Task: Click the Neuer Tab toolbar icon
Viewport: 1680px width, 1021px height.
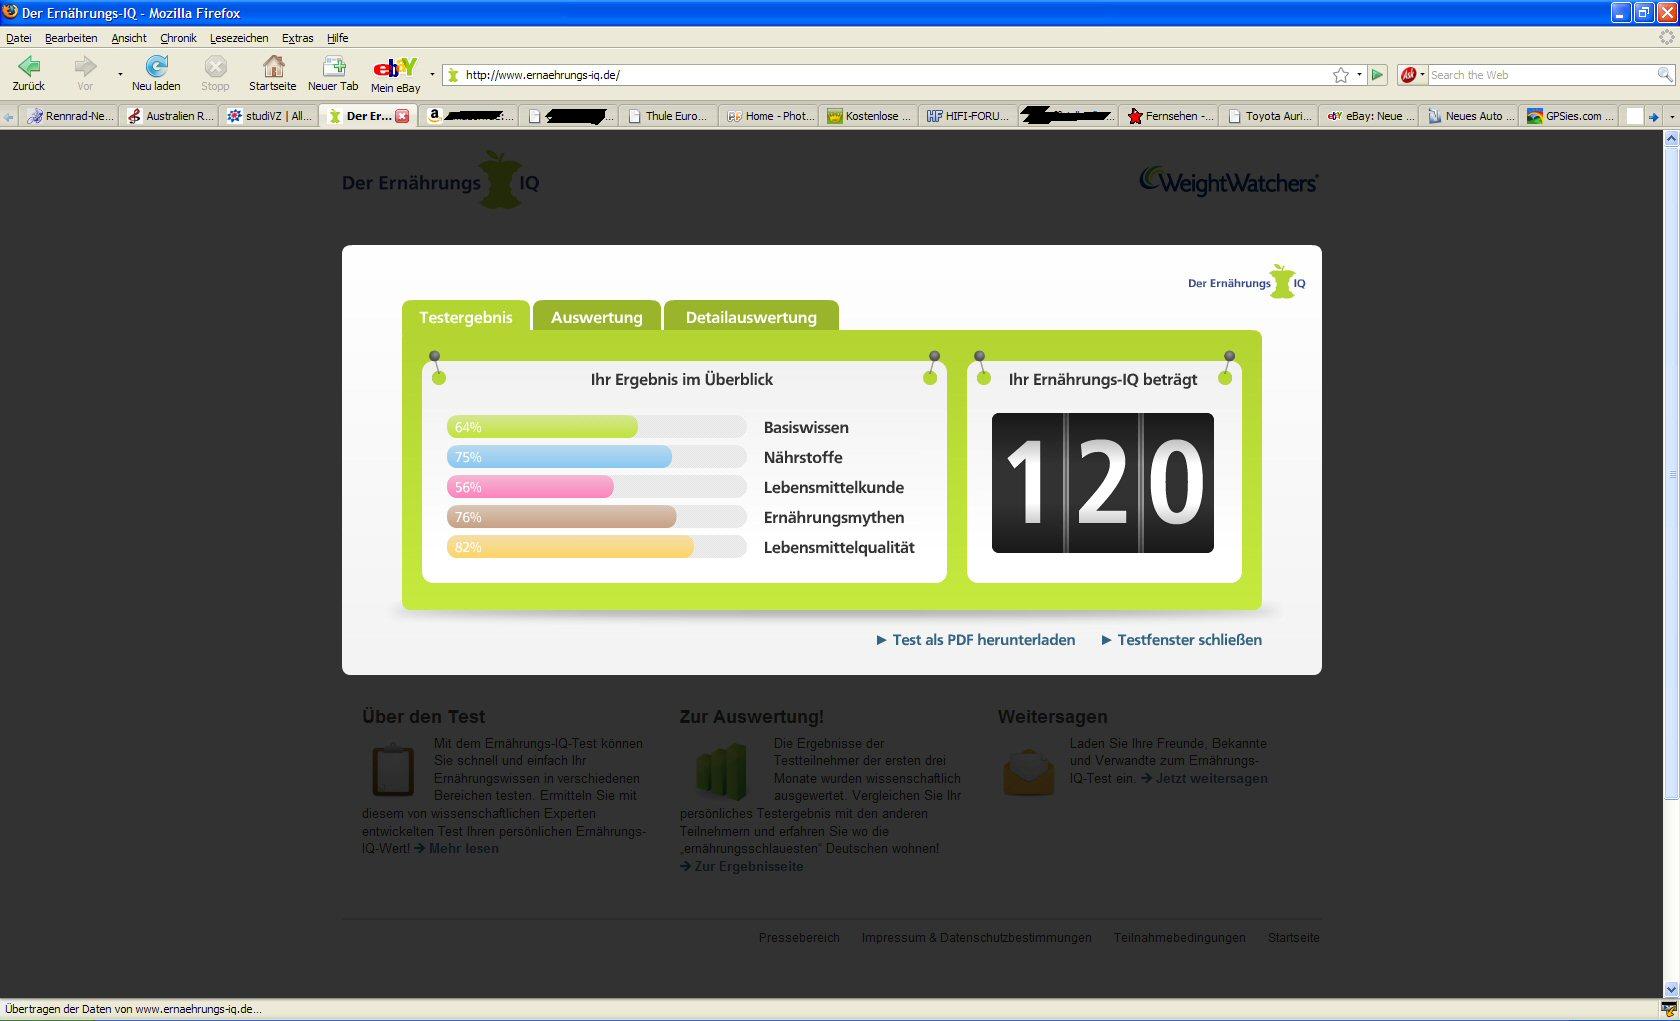Action: 333,67
